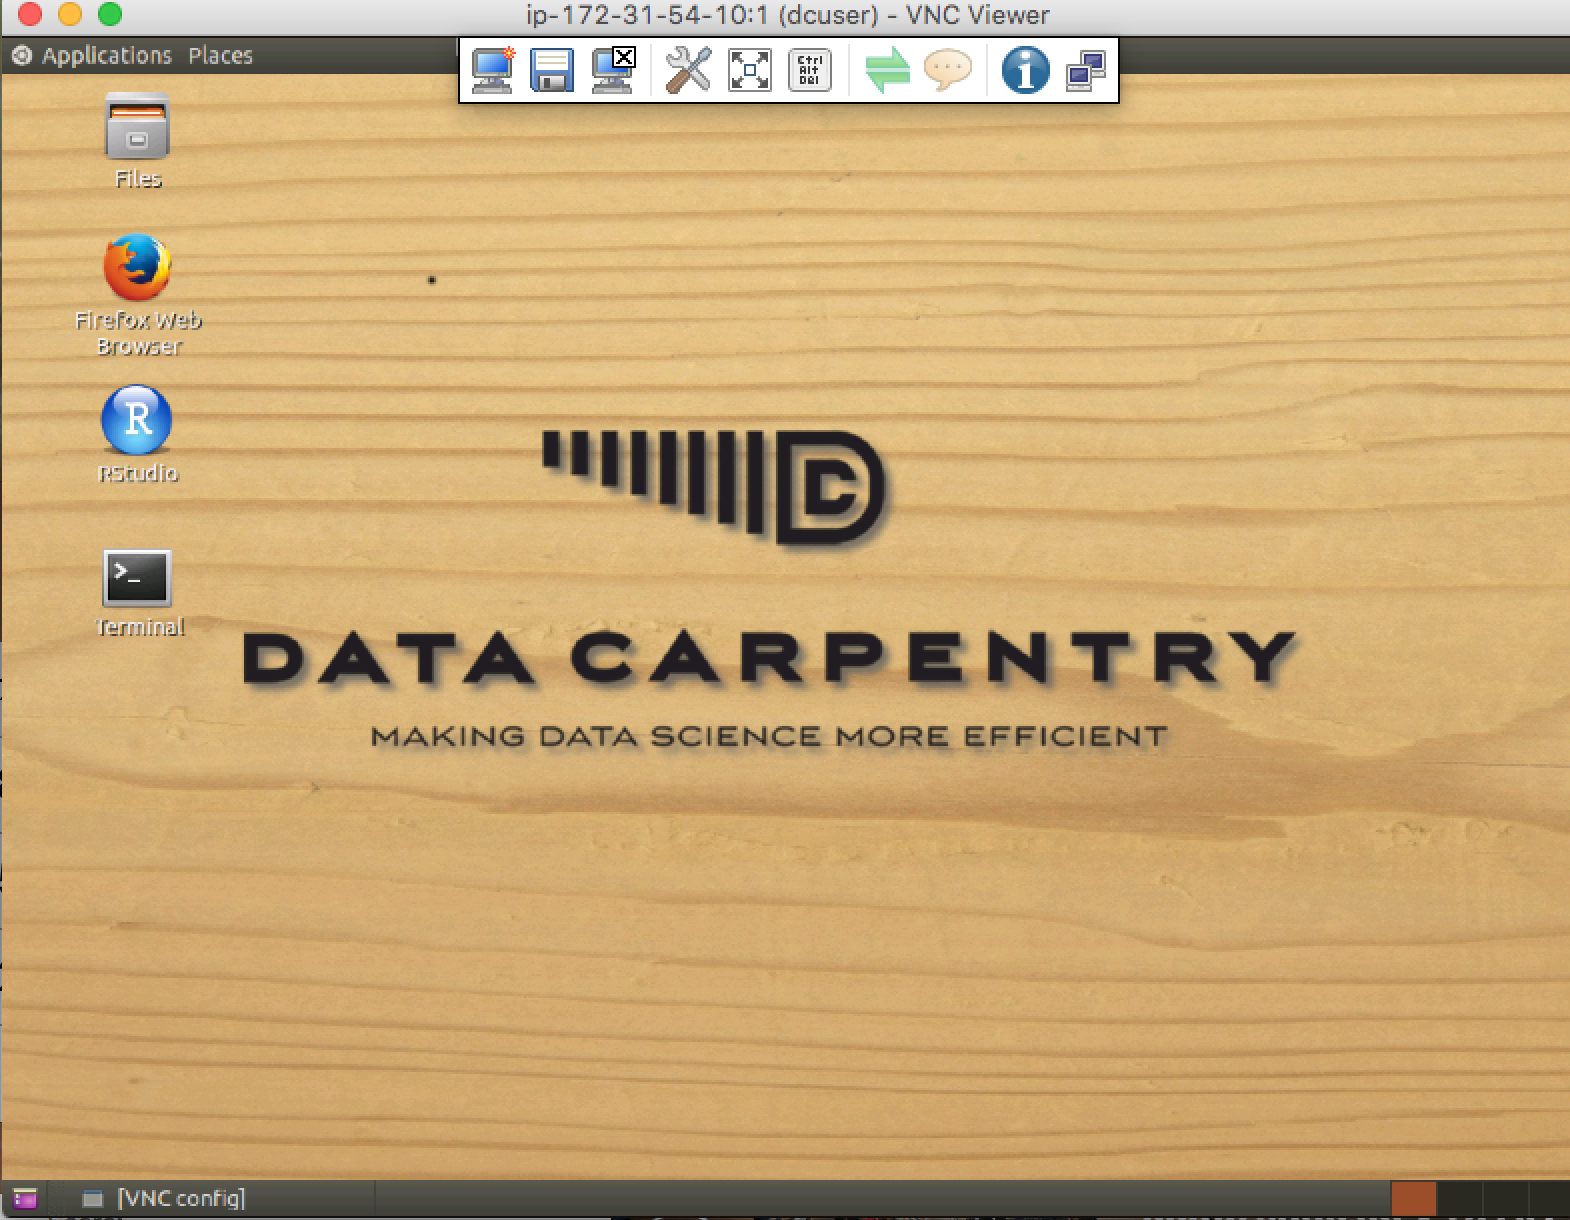Open file transfer with the green arrows icon
1570x1220 pixels.
[x=887, y=70]
